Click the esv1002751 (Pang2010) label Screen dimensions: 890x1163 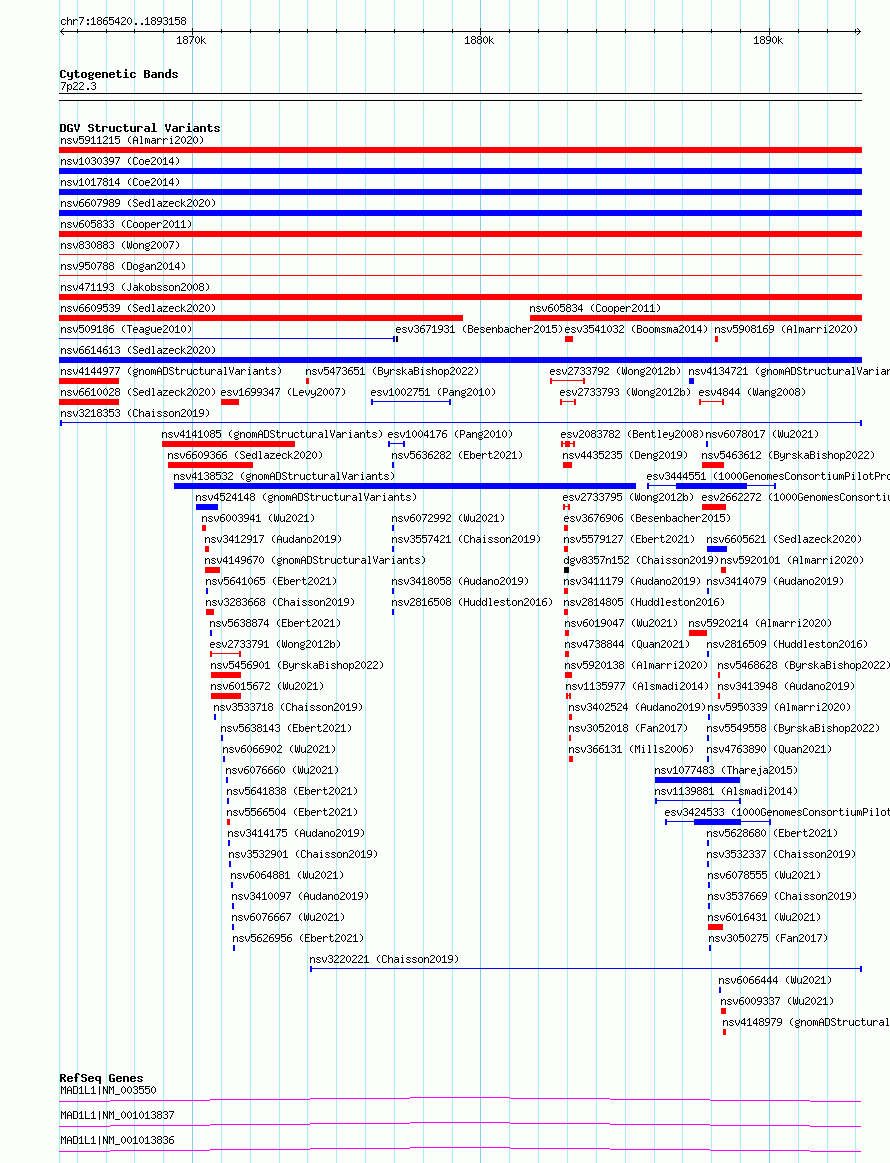(x=433, y=392)
